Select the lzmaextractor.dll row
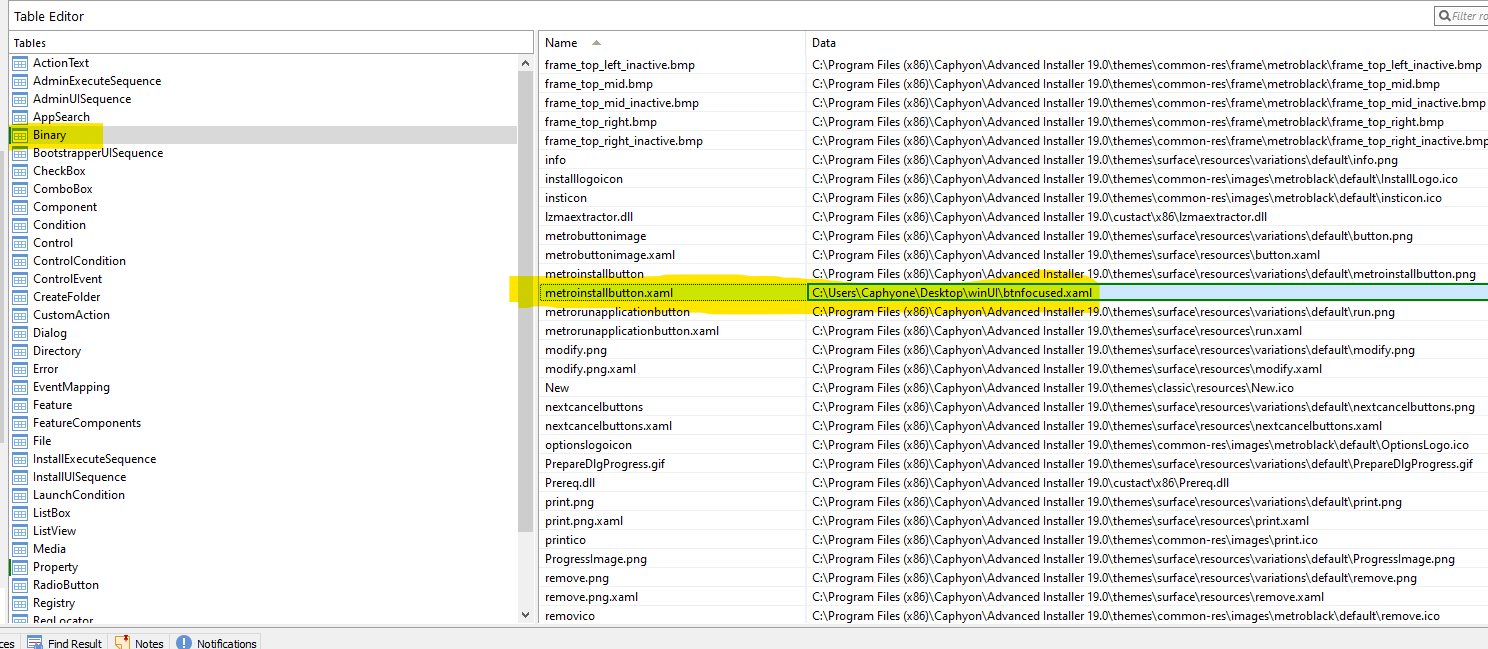Viewport: 1488px width, 649px height. point(589,217)
